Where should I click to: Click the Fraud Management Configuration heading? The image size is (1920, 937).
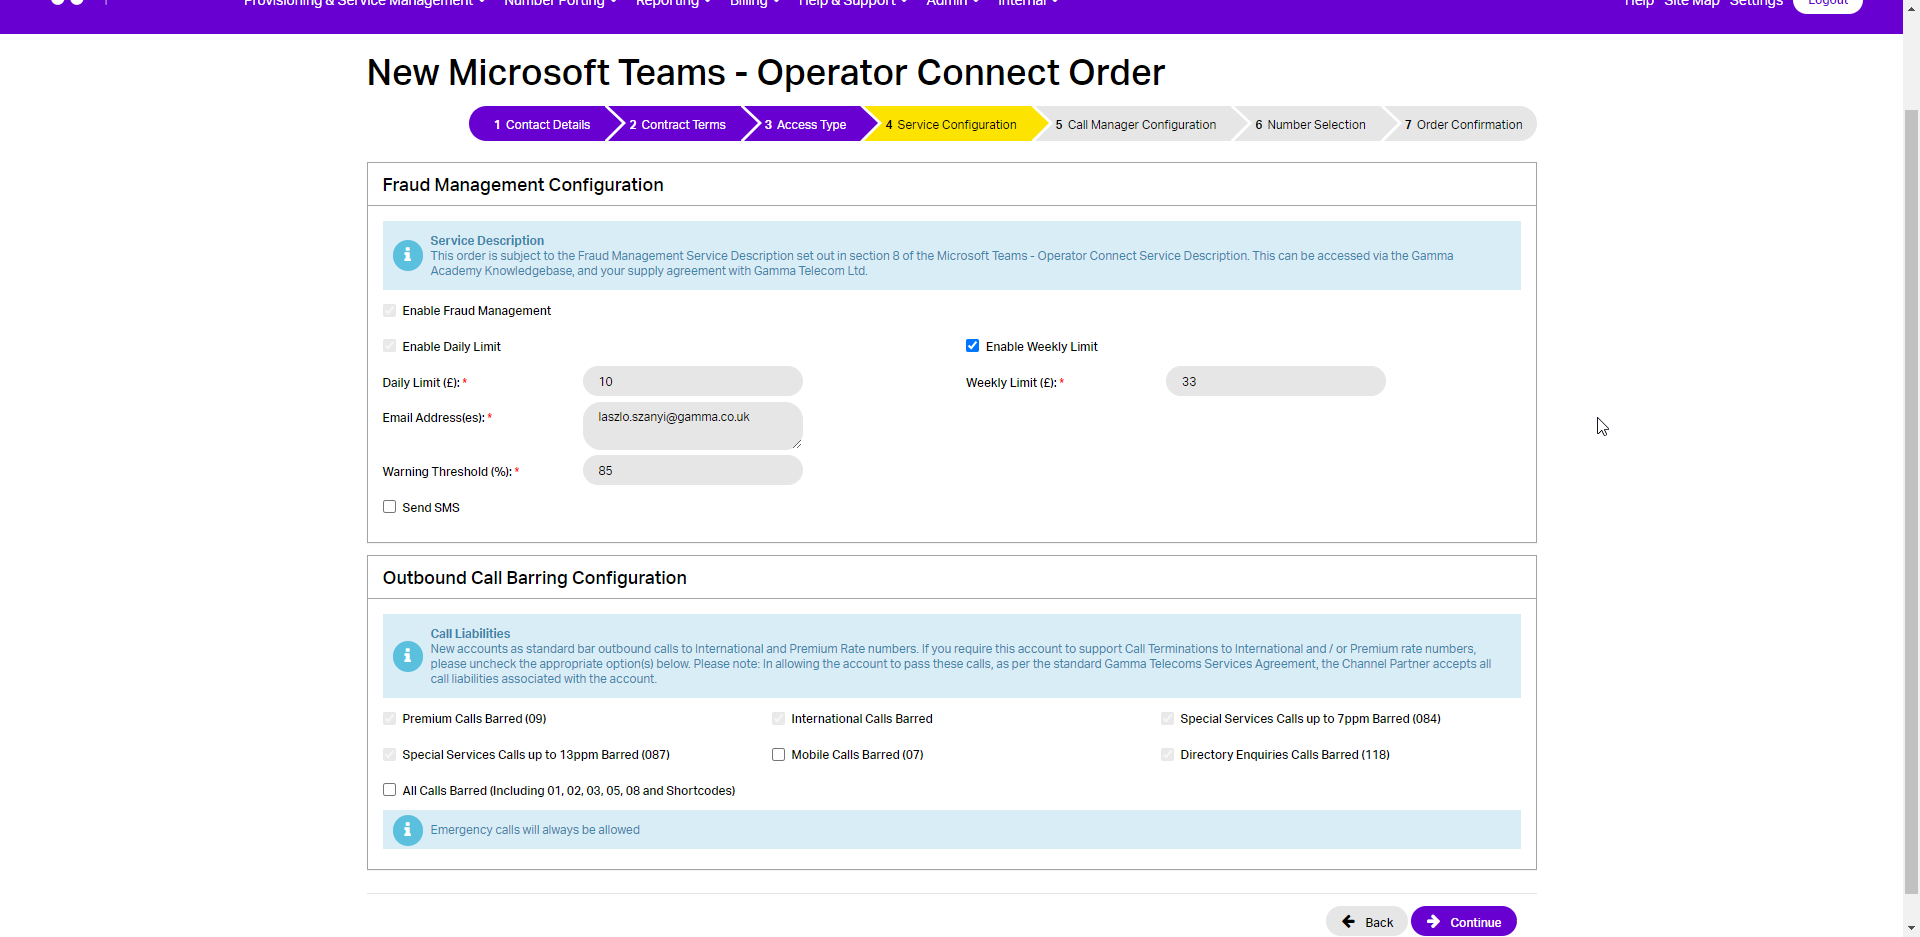523,185
